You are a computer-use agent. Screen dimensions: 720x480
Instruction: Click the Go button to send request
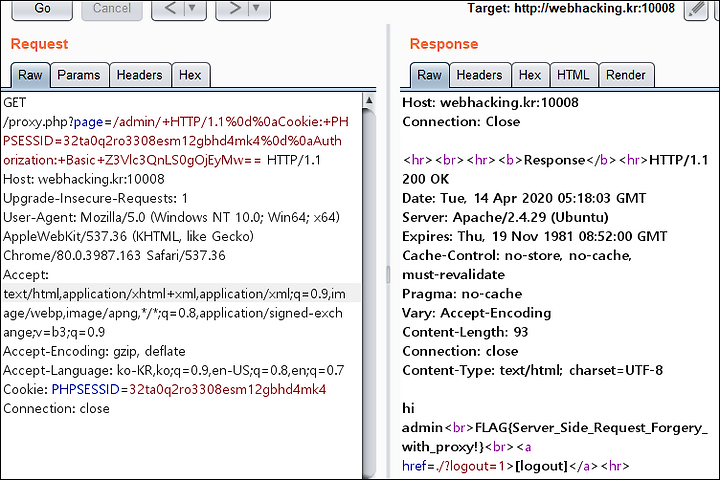(42, 9)
